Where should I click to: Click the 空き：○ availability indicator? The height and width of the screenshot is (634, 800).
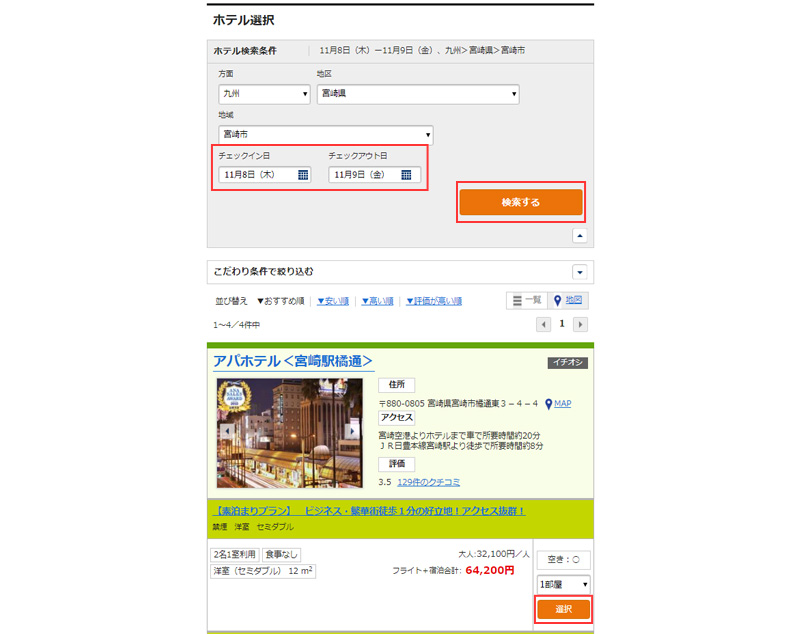click(x=563, y=560)
